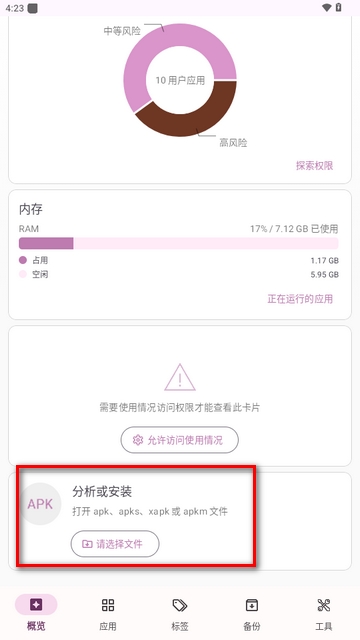
Task: Open 正在运行的应用 link
Action: (300, 299)
